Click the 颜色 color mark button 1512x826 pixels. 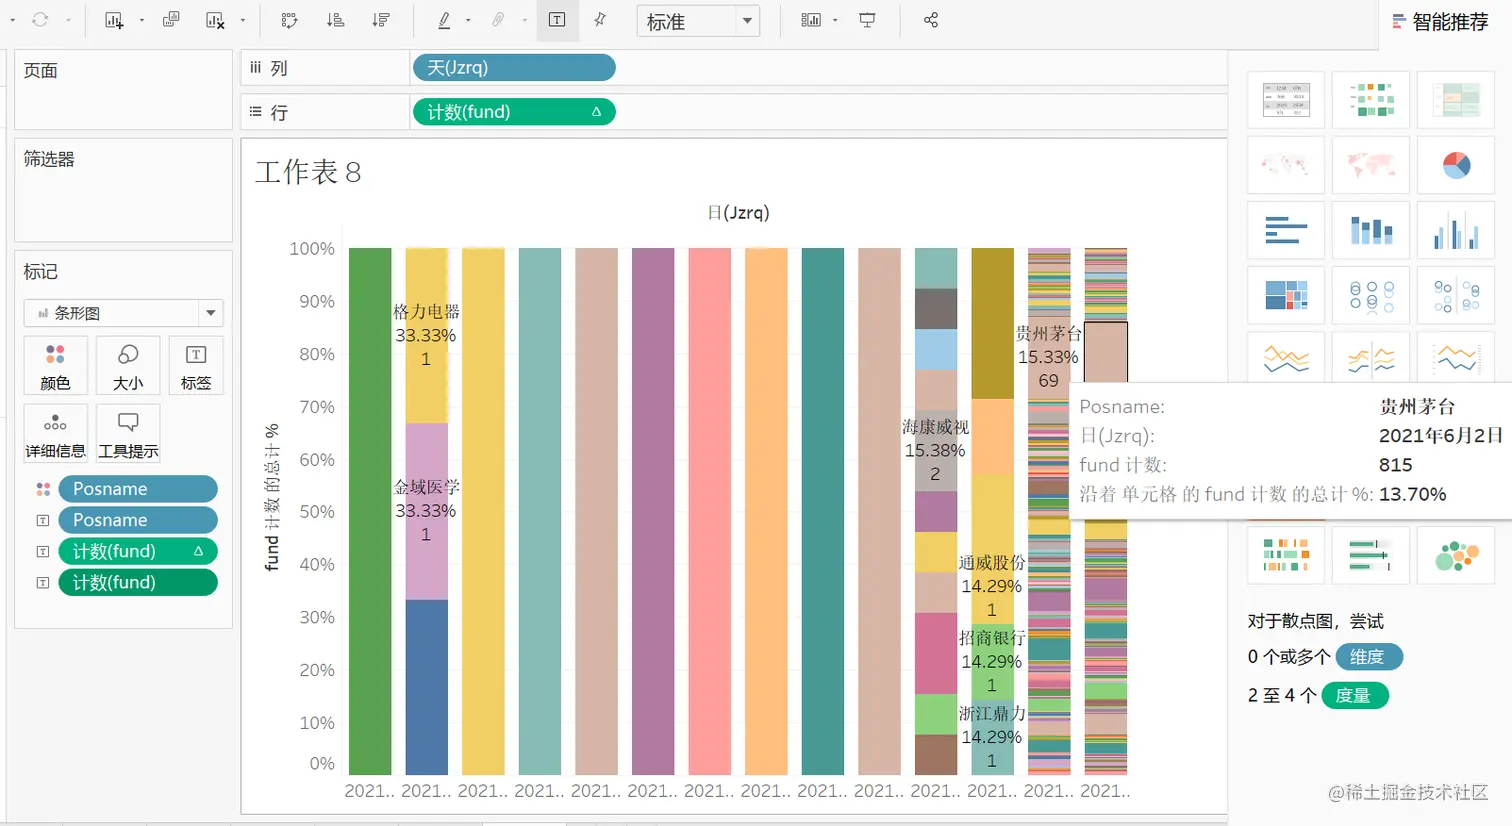[x=55, y=366]
